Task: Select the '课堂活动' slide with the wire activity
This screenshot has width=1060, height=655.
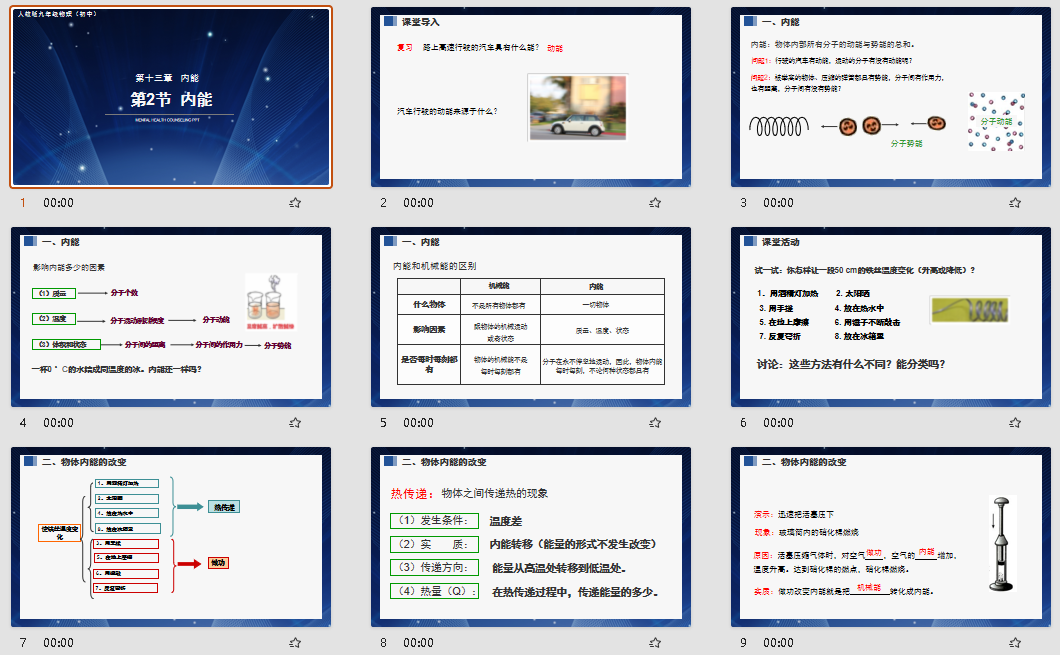Action: coord(891,318)
